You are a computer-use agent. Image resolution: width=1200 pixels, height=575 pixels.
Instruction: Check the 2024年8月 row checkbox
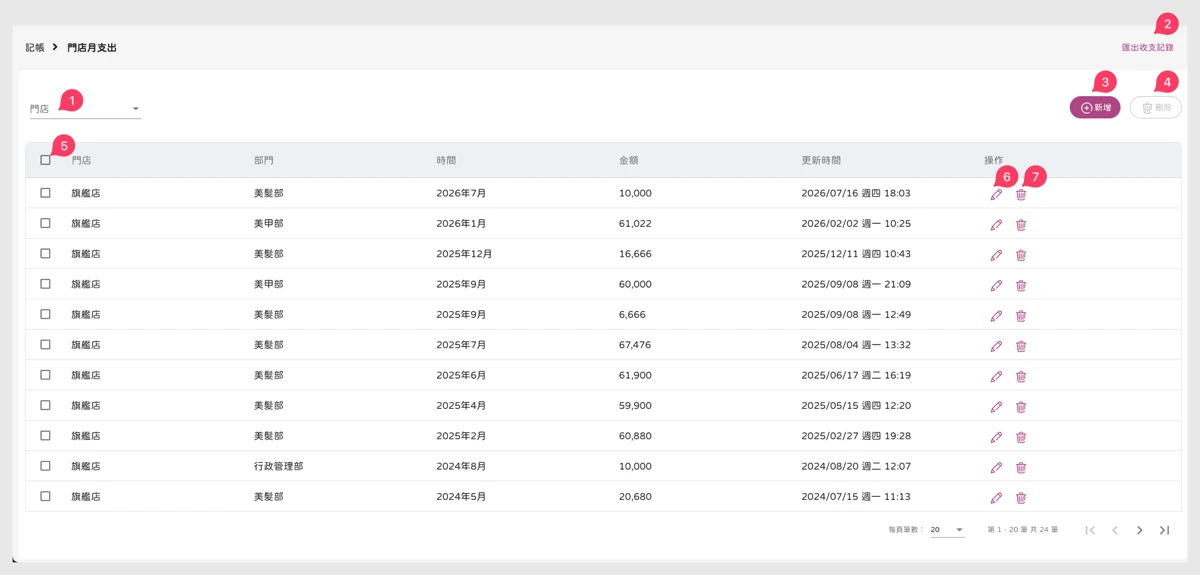pos(45,466)
